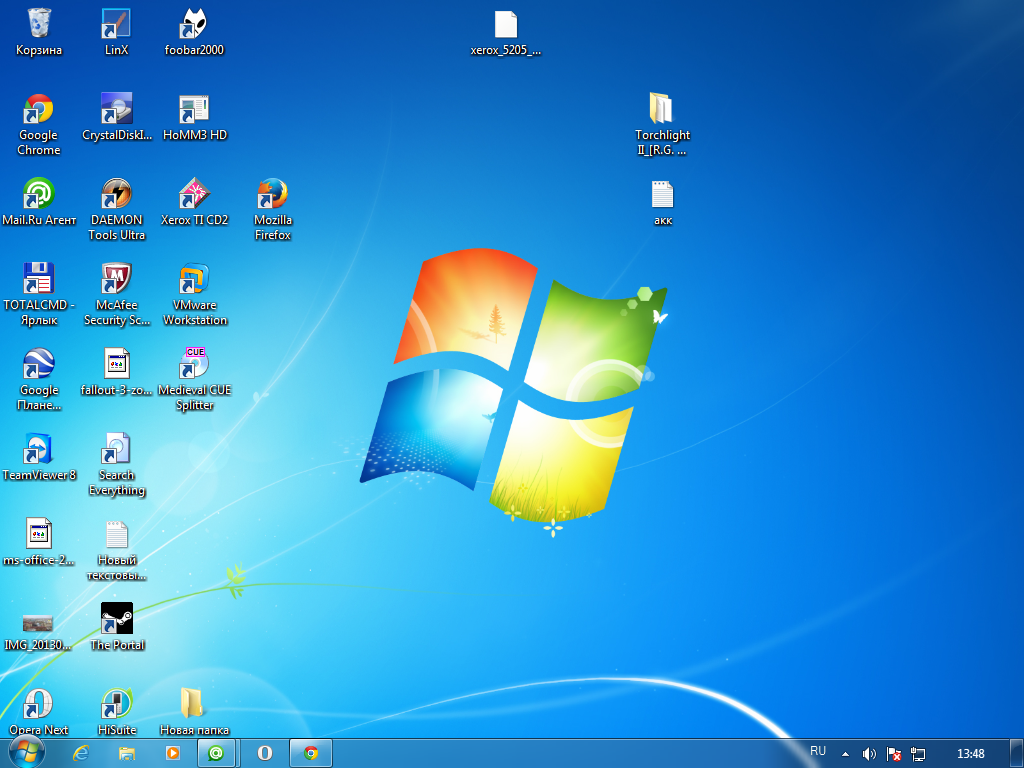The width and height of the screenshot is (1024, 768).
Task: Click the McAfee Security Scan icon
Action: coord(117,279)
